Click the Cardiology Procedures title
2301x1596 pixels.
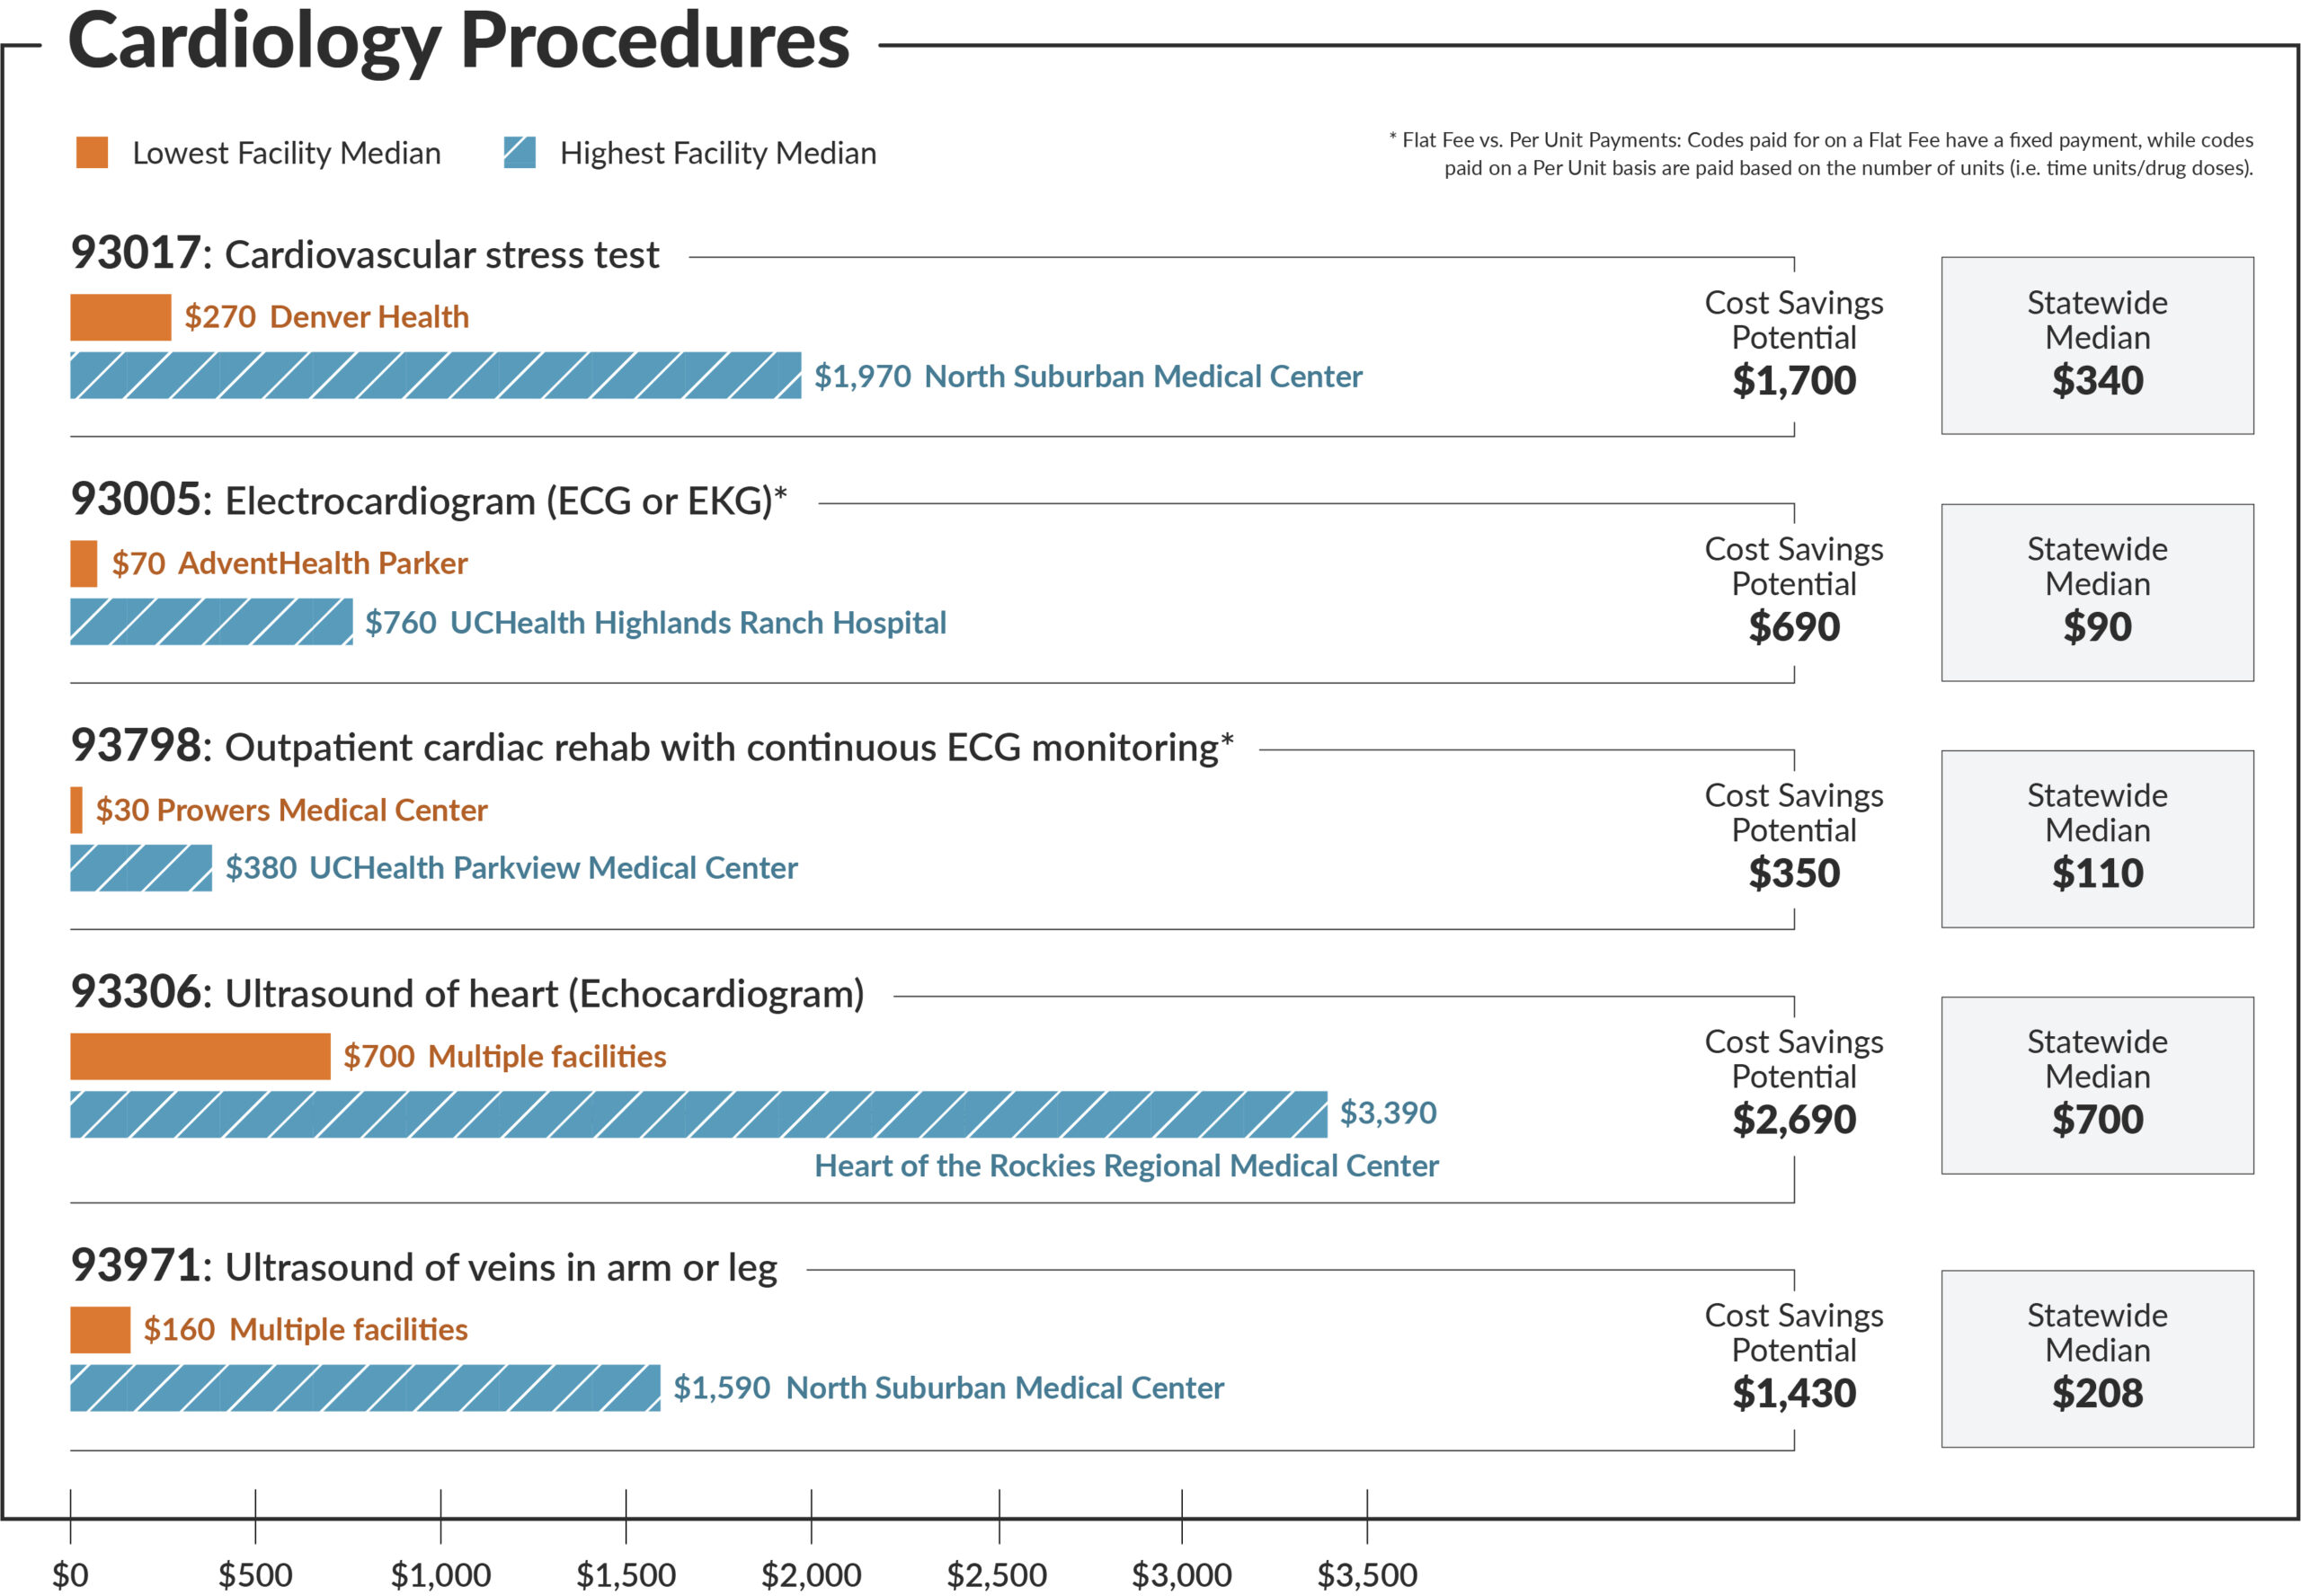[x=458, y=40]
